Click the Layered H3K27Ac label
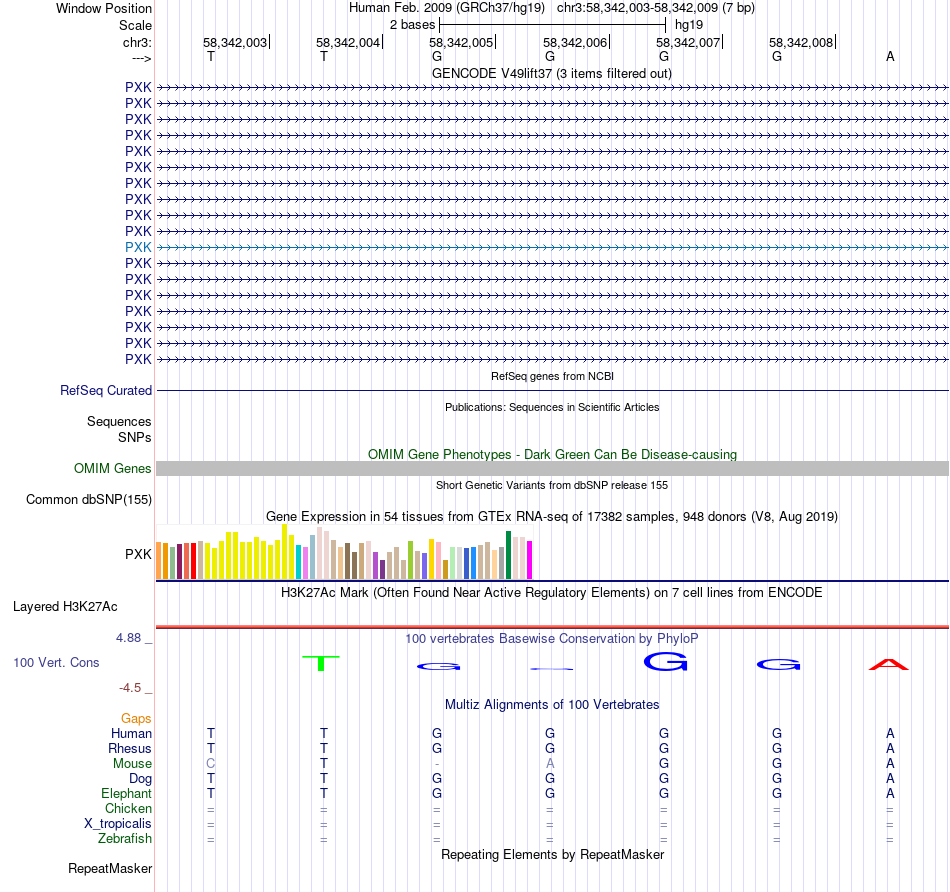 [x=65, y=607]
